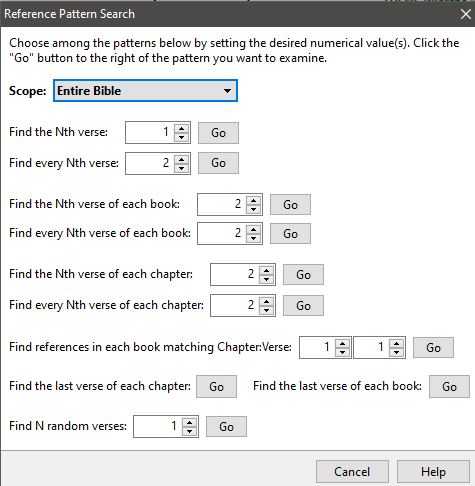Run Find the Nth verse of each book

coord(290,205)
